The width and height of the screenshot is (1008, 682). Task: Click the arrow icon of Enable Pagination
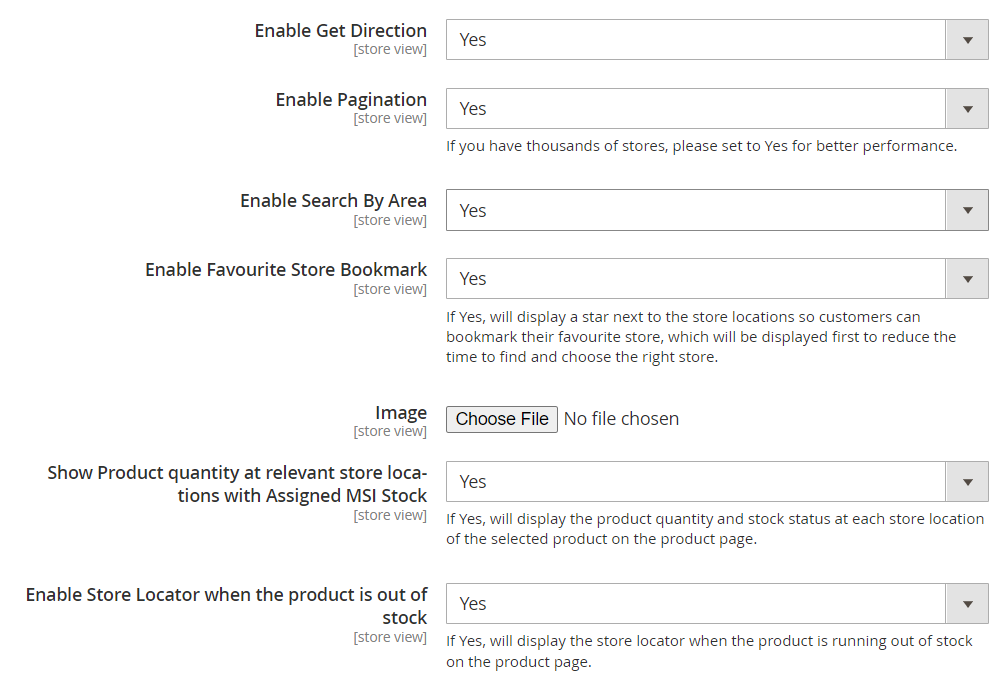[967, 109]
